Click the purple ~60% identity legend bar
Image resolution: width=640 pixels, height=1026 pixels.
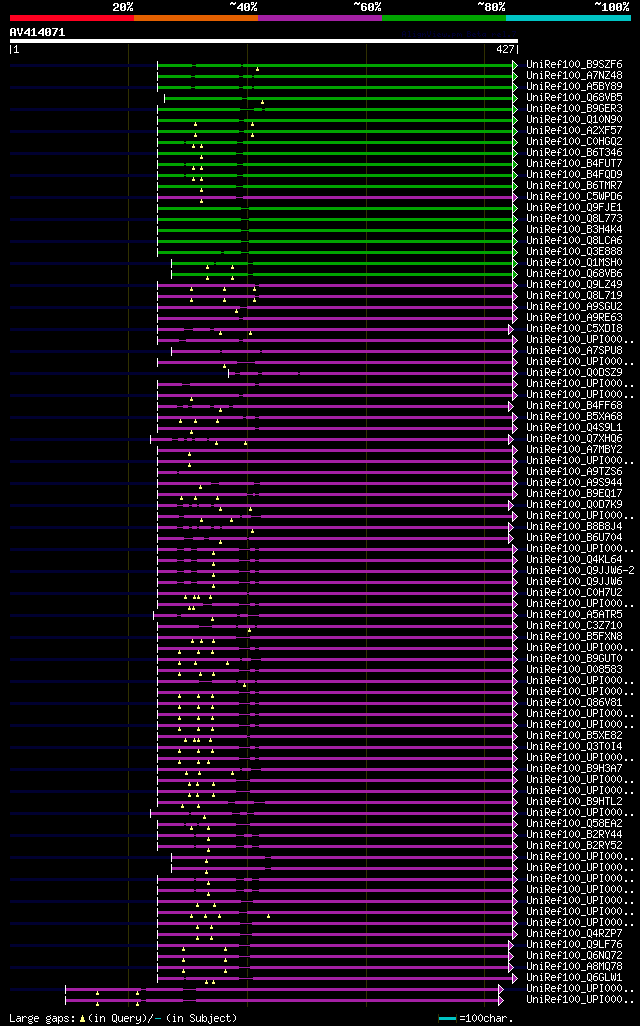click(x=320, y=18)
